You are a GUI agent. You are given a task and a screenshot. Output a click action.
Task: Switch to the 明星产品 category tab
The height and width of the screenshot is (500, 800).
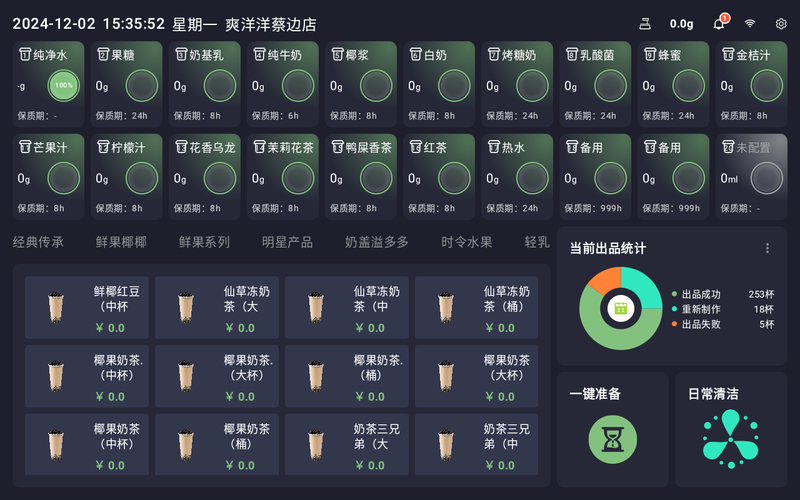287,242
